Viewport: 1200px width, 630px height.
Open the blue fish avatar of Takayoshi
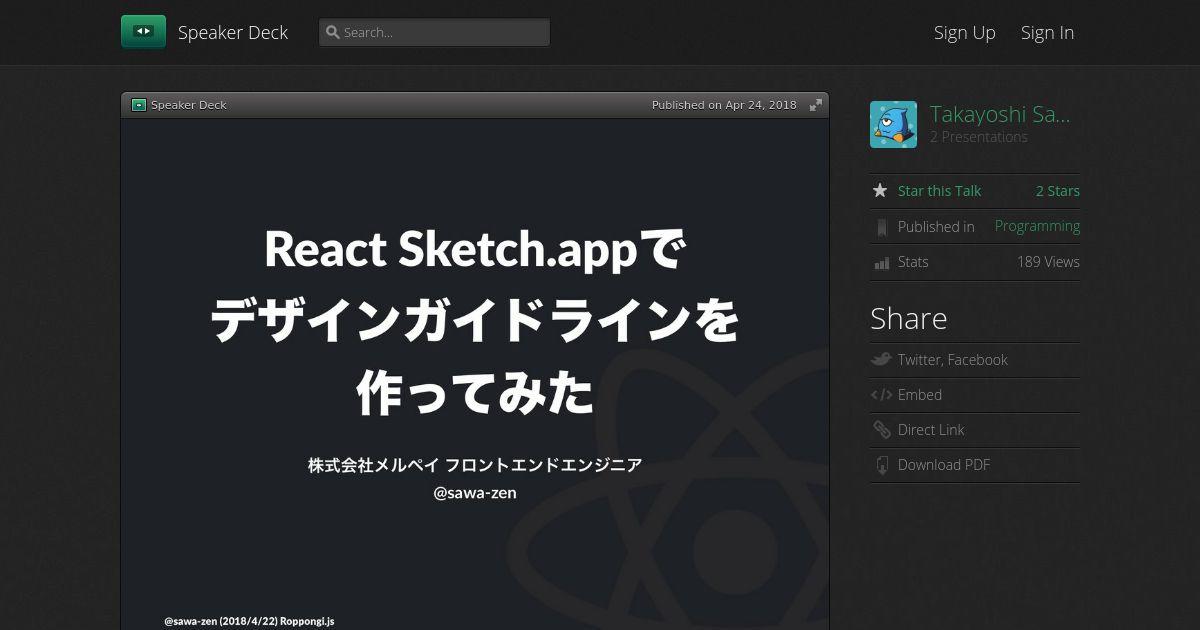click(893, 125)
